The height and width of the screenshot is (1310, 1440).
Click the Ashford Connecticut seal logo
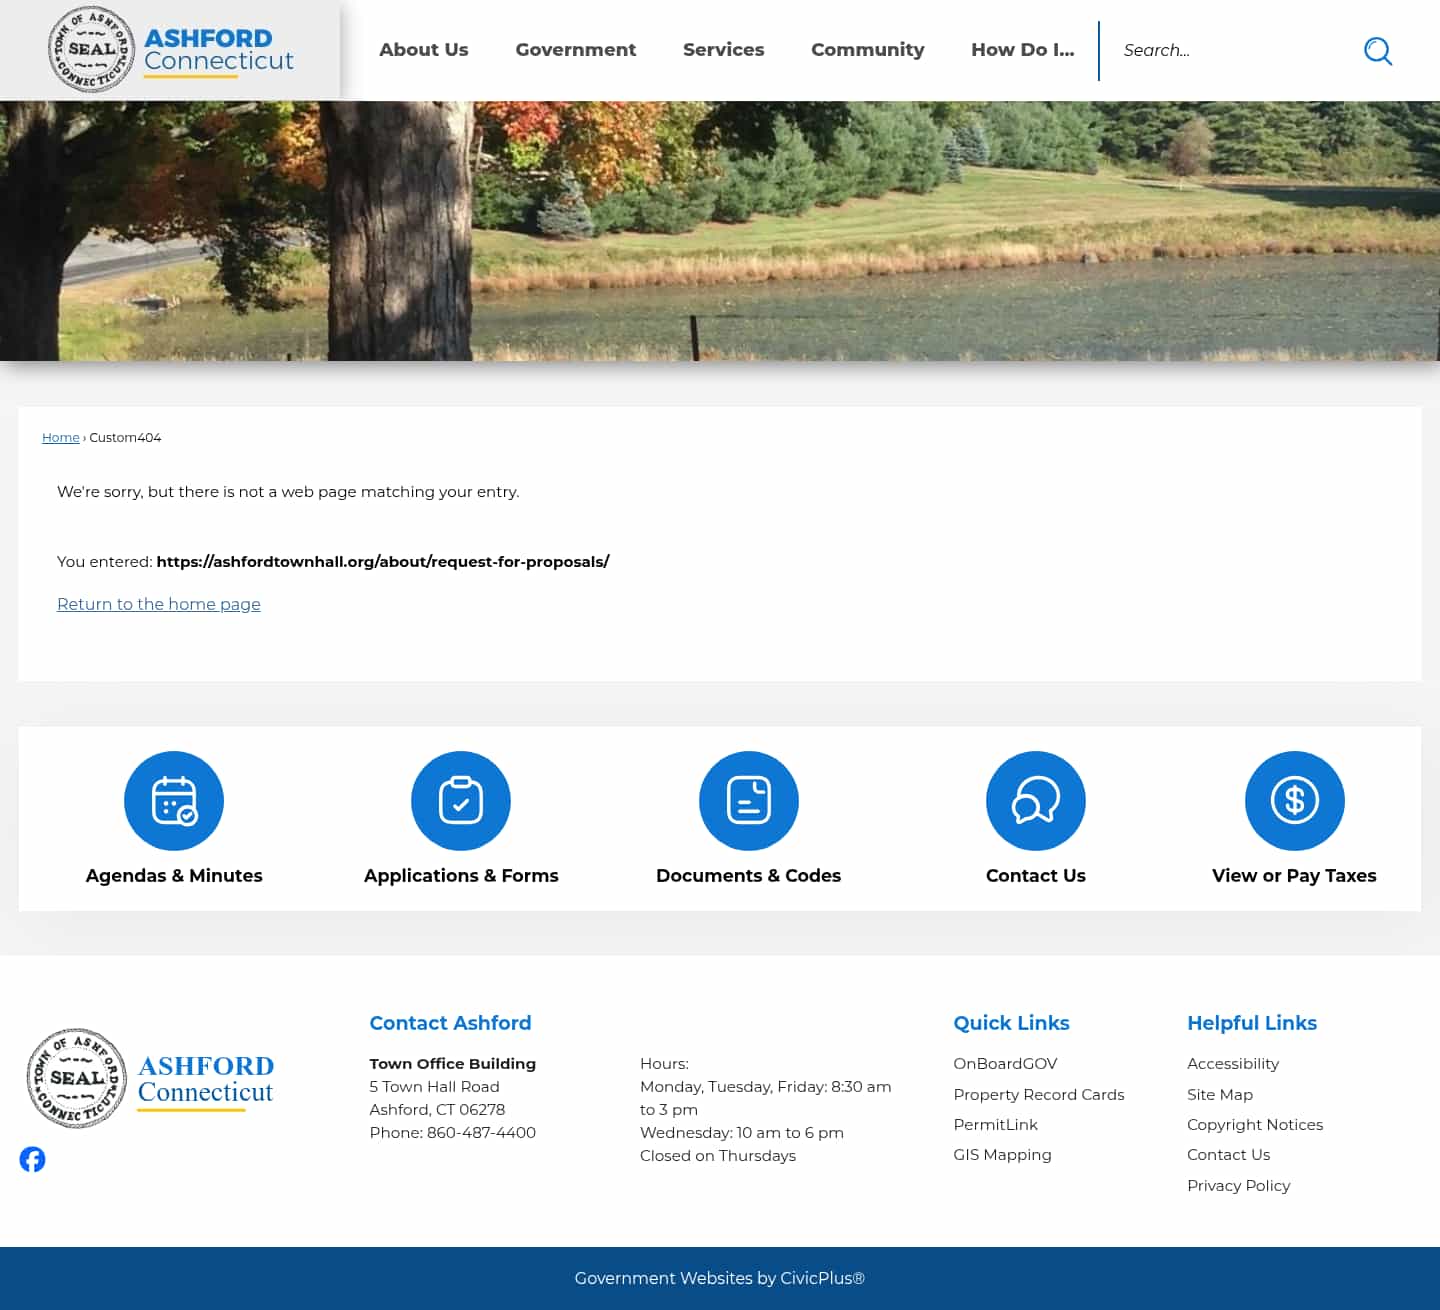(x=92, y=49)
